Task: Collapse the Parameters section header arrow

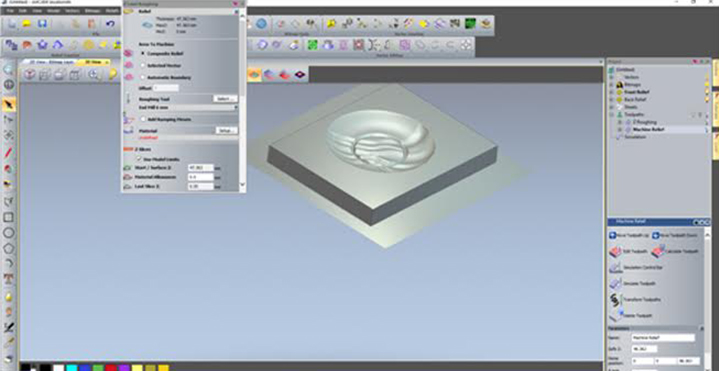Action: coord(701,328)
